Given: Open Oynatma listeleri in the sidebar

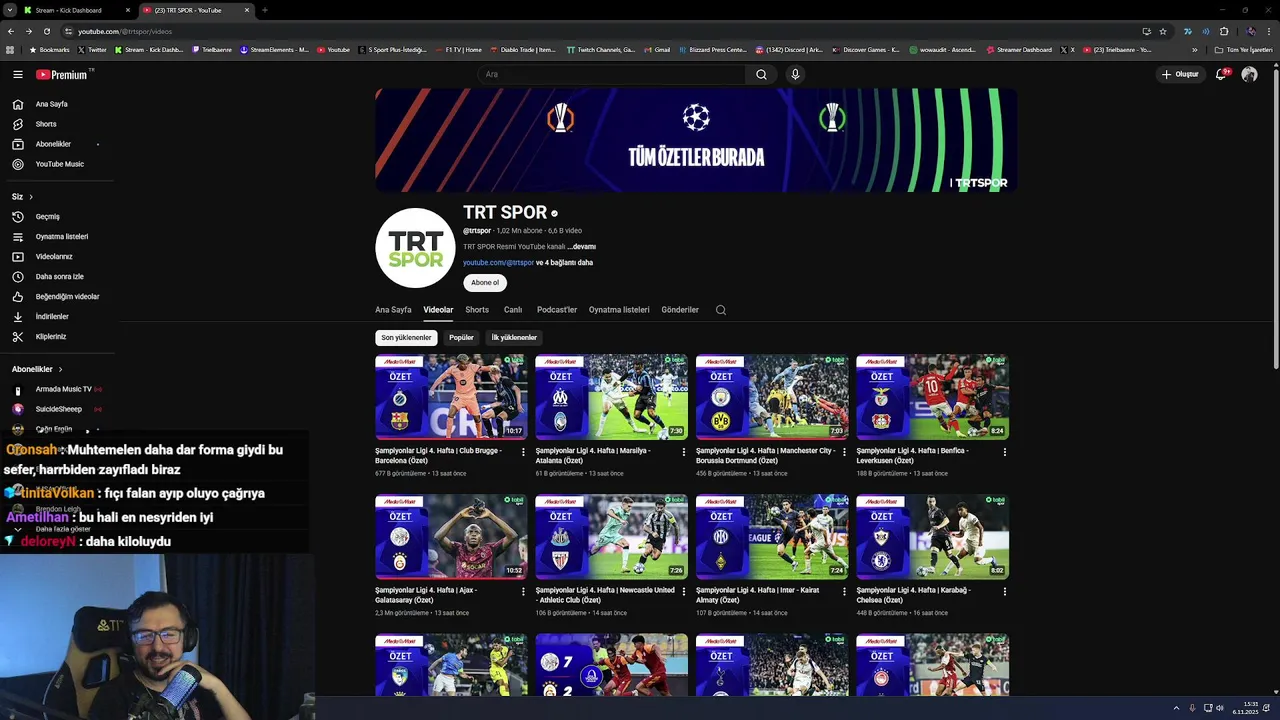Looking at the screenshot, I should pos(62,237).
